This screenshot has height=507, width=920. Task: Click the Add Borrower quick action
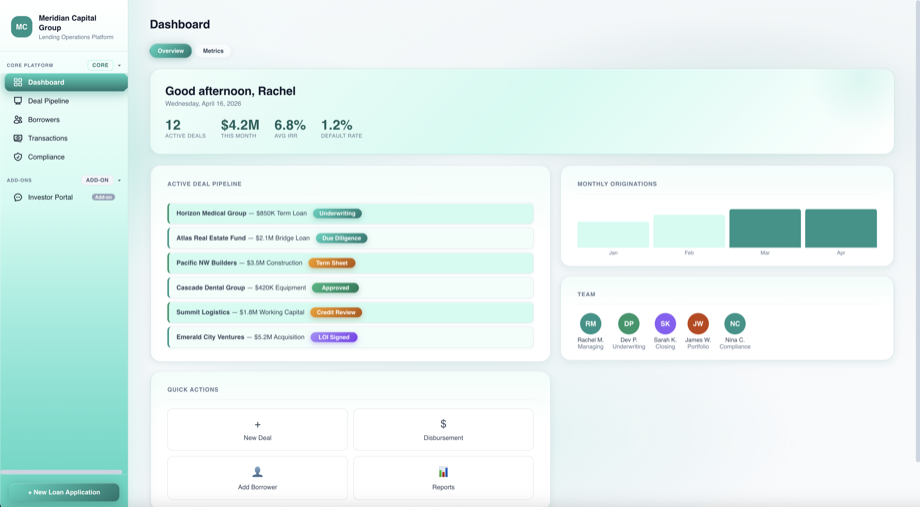point(258,478)
